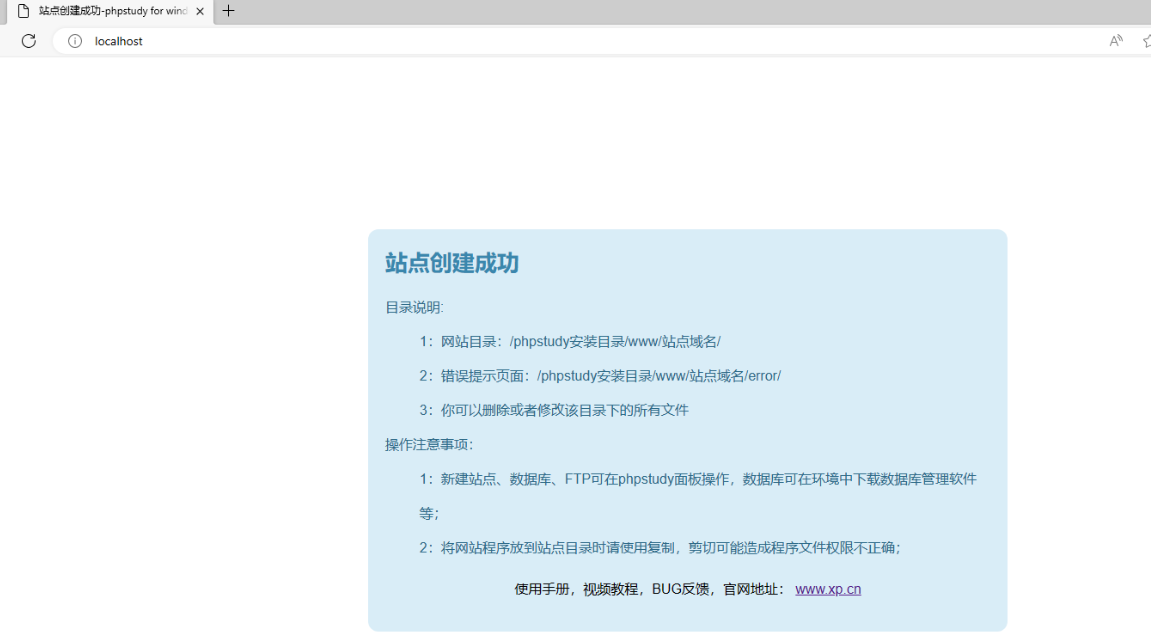Select the 站点创建成功-phpstudy tab title
Viewport: 1151px width, 644px height.
point(112,11)
